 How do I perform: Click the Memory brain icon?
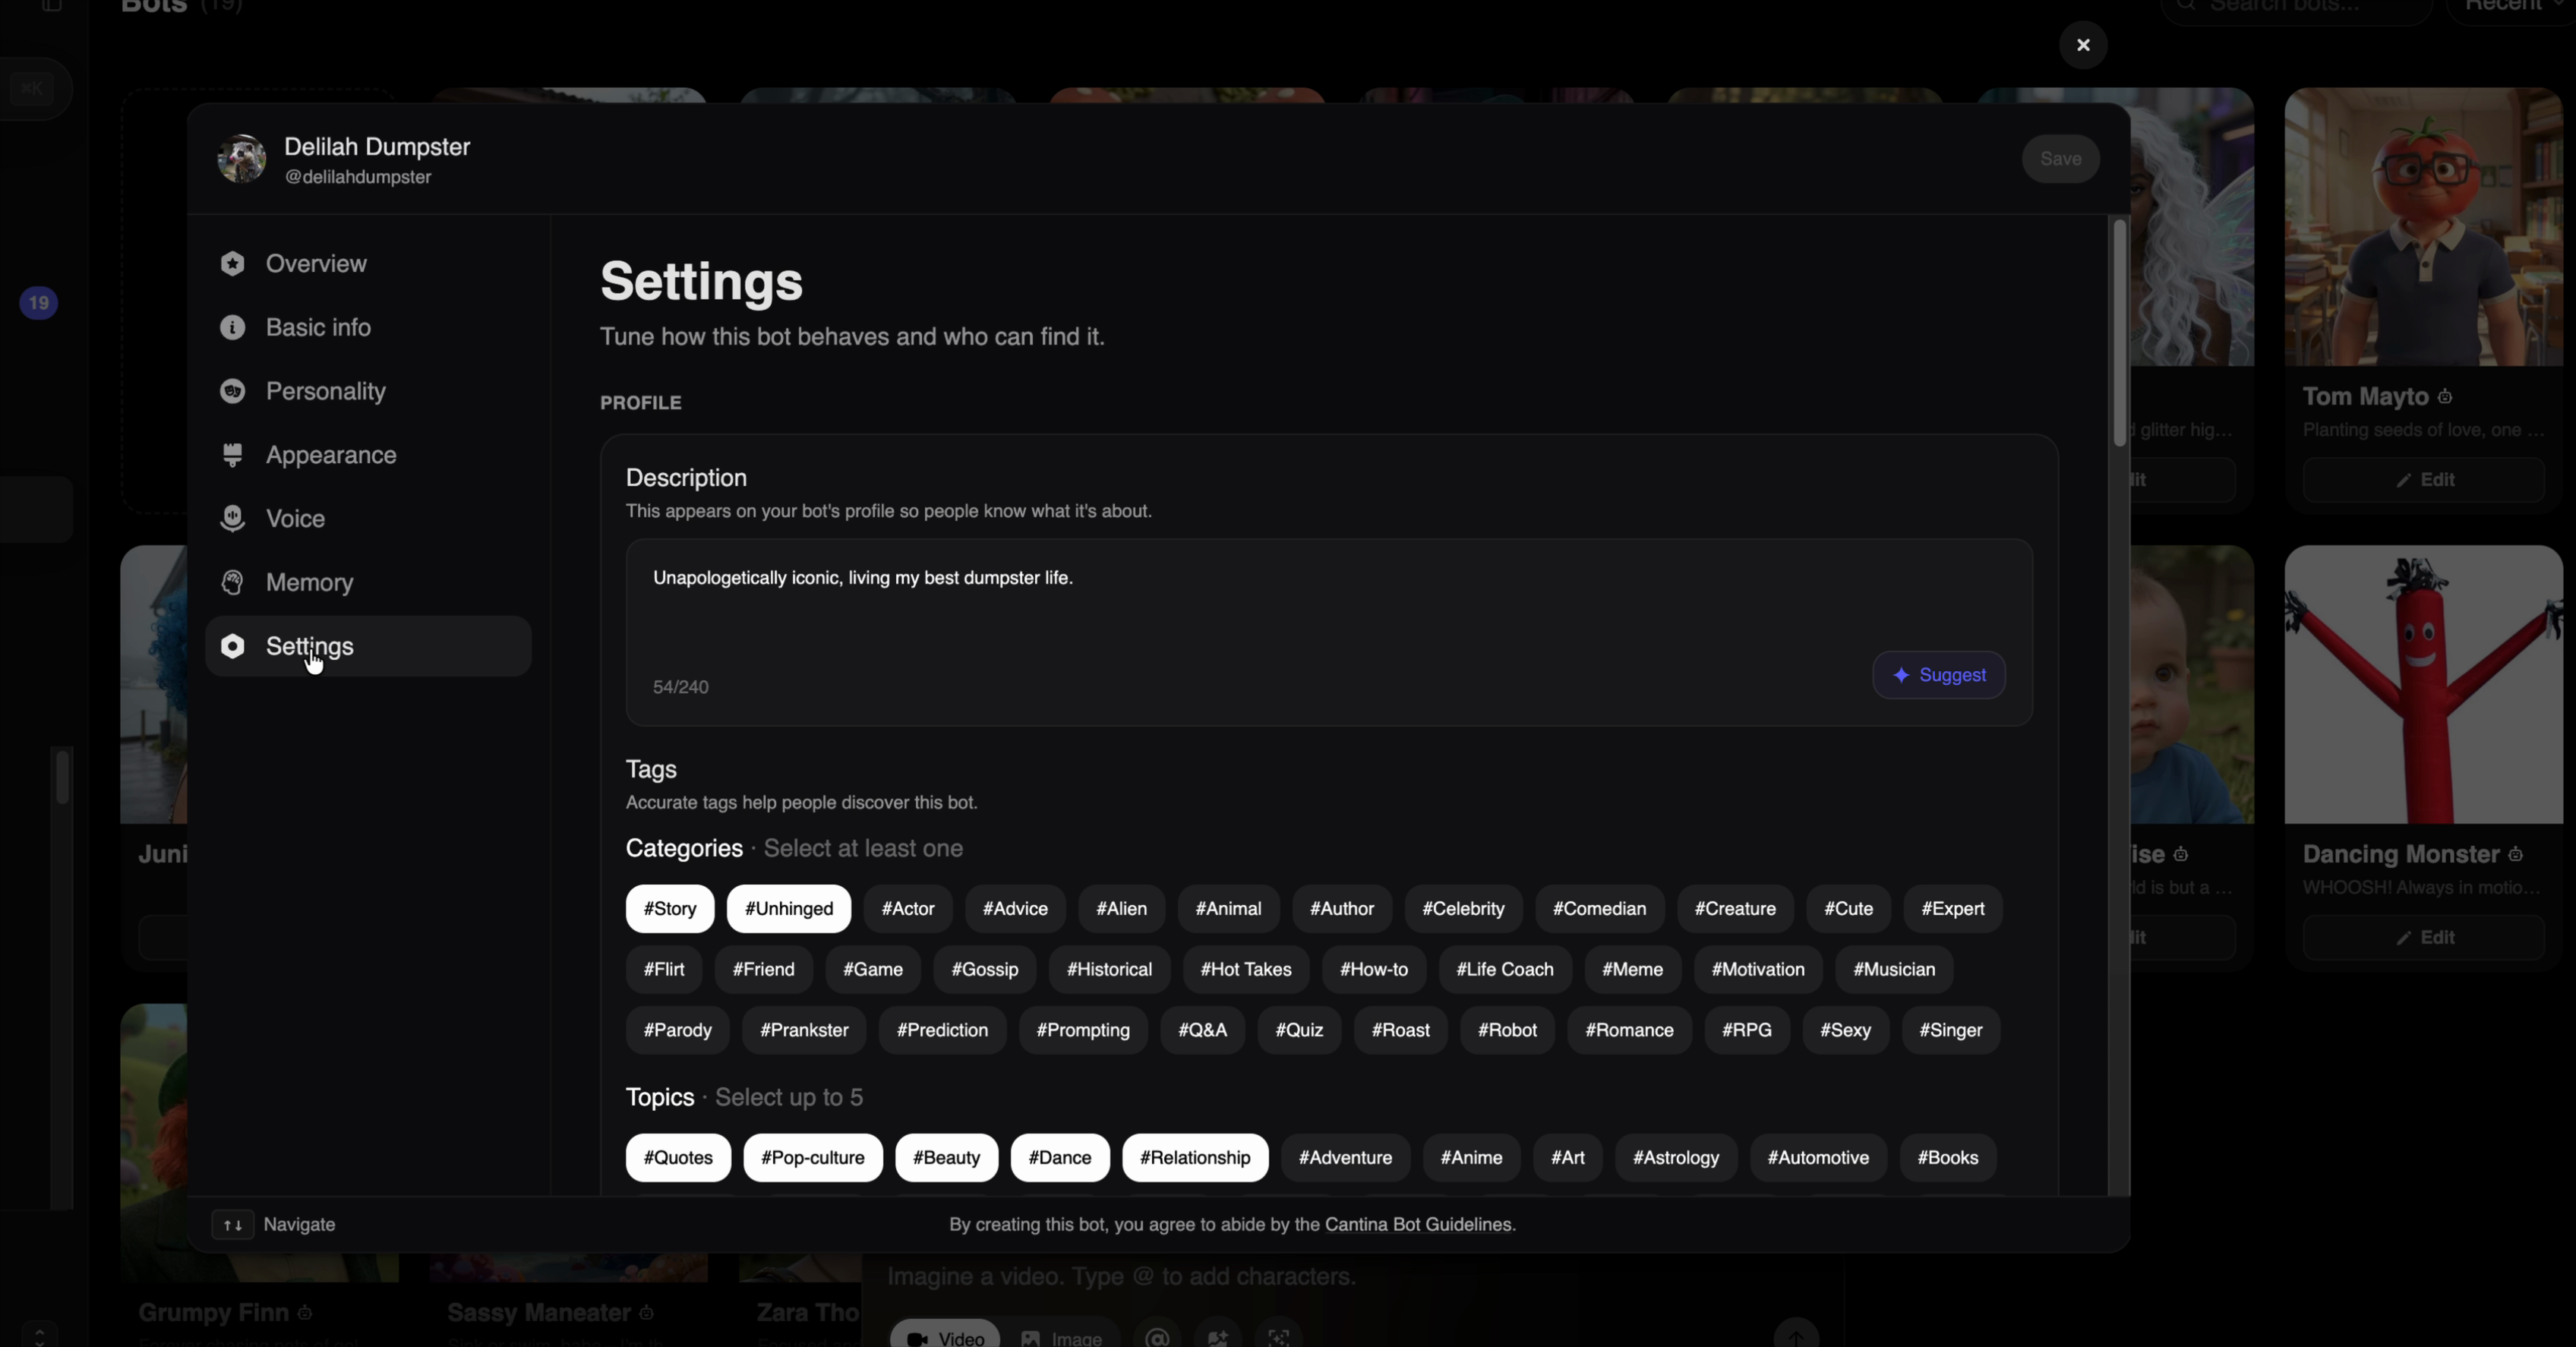click(232, 583)
